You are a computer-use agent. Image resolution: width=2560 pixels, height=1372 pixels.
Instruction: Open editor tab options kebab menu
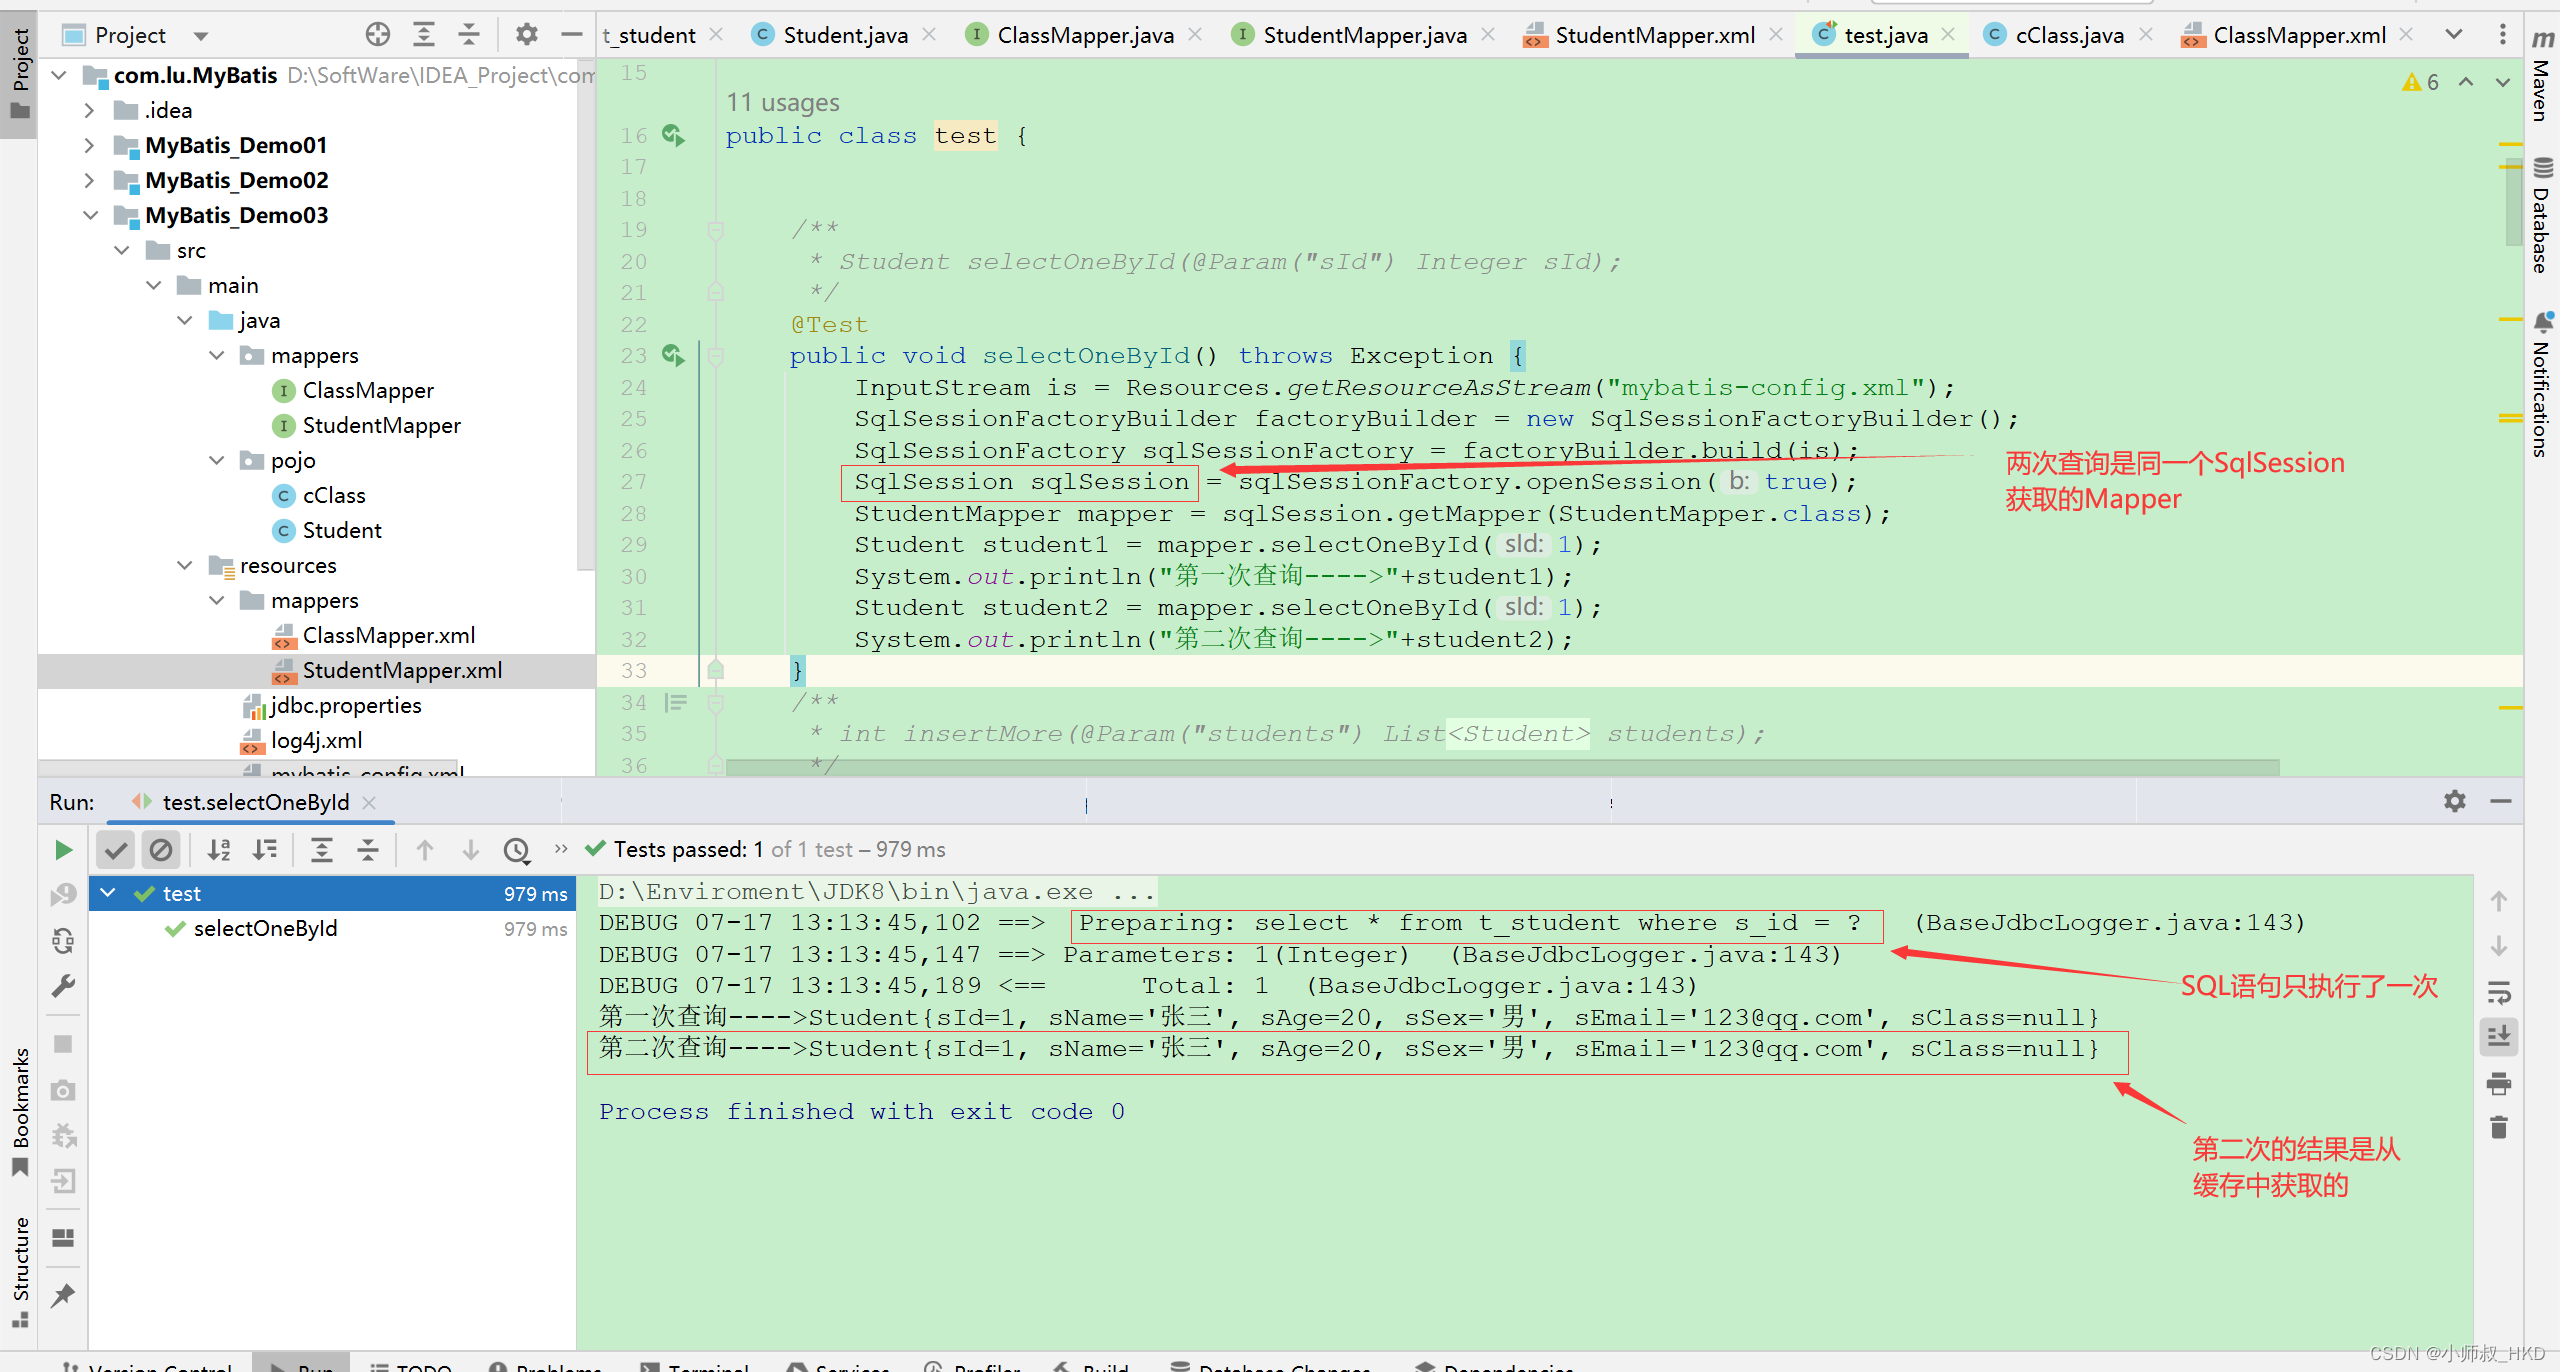click(x=2503, y=34)
